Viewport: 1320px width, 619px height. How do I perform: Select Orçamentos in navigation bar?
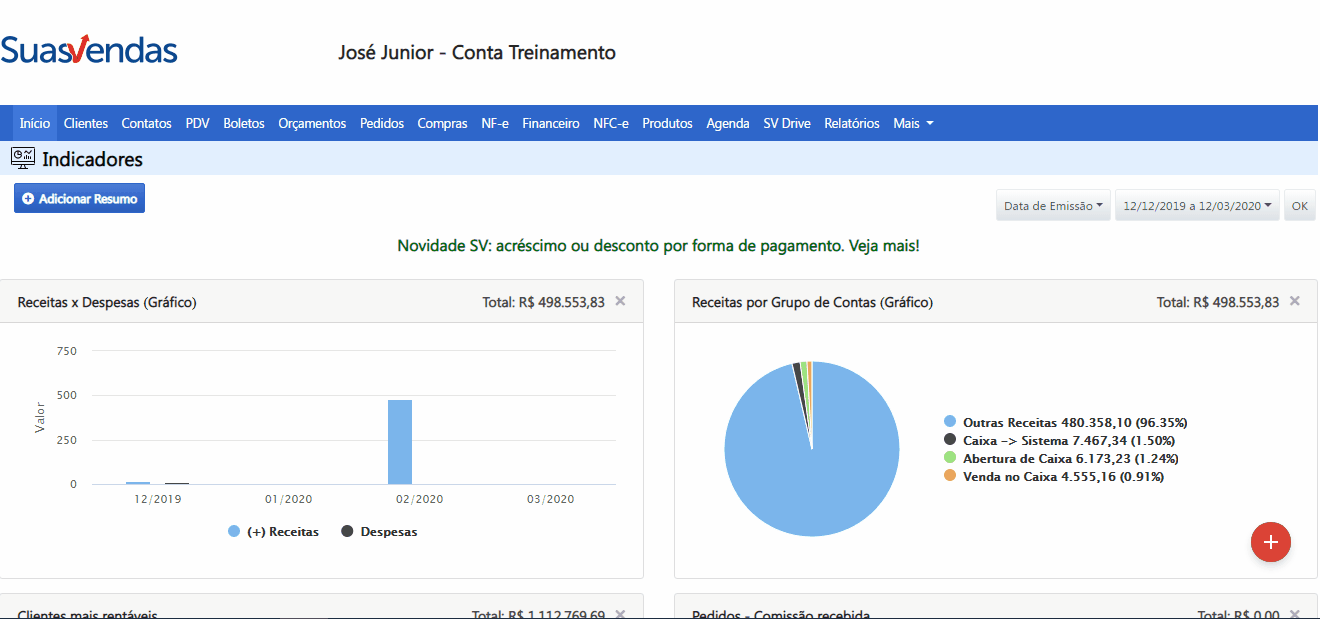312,123
